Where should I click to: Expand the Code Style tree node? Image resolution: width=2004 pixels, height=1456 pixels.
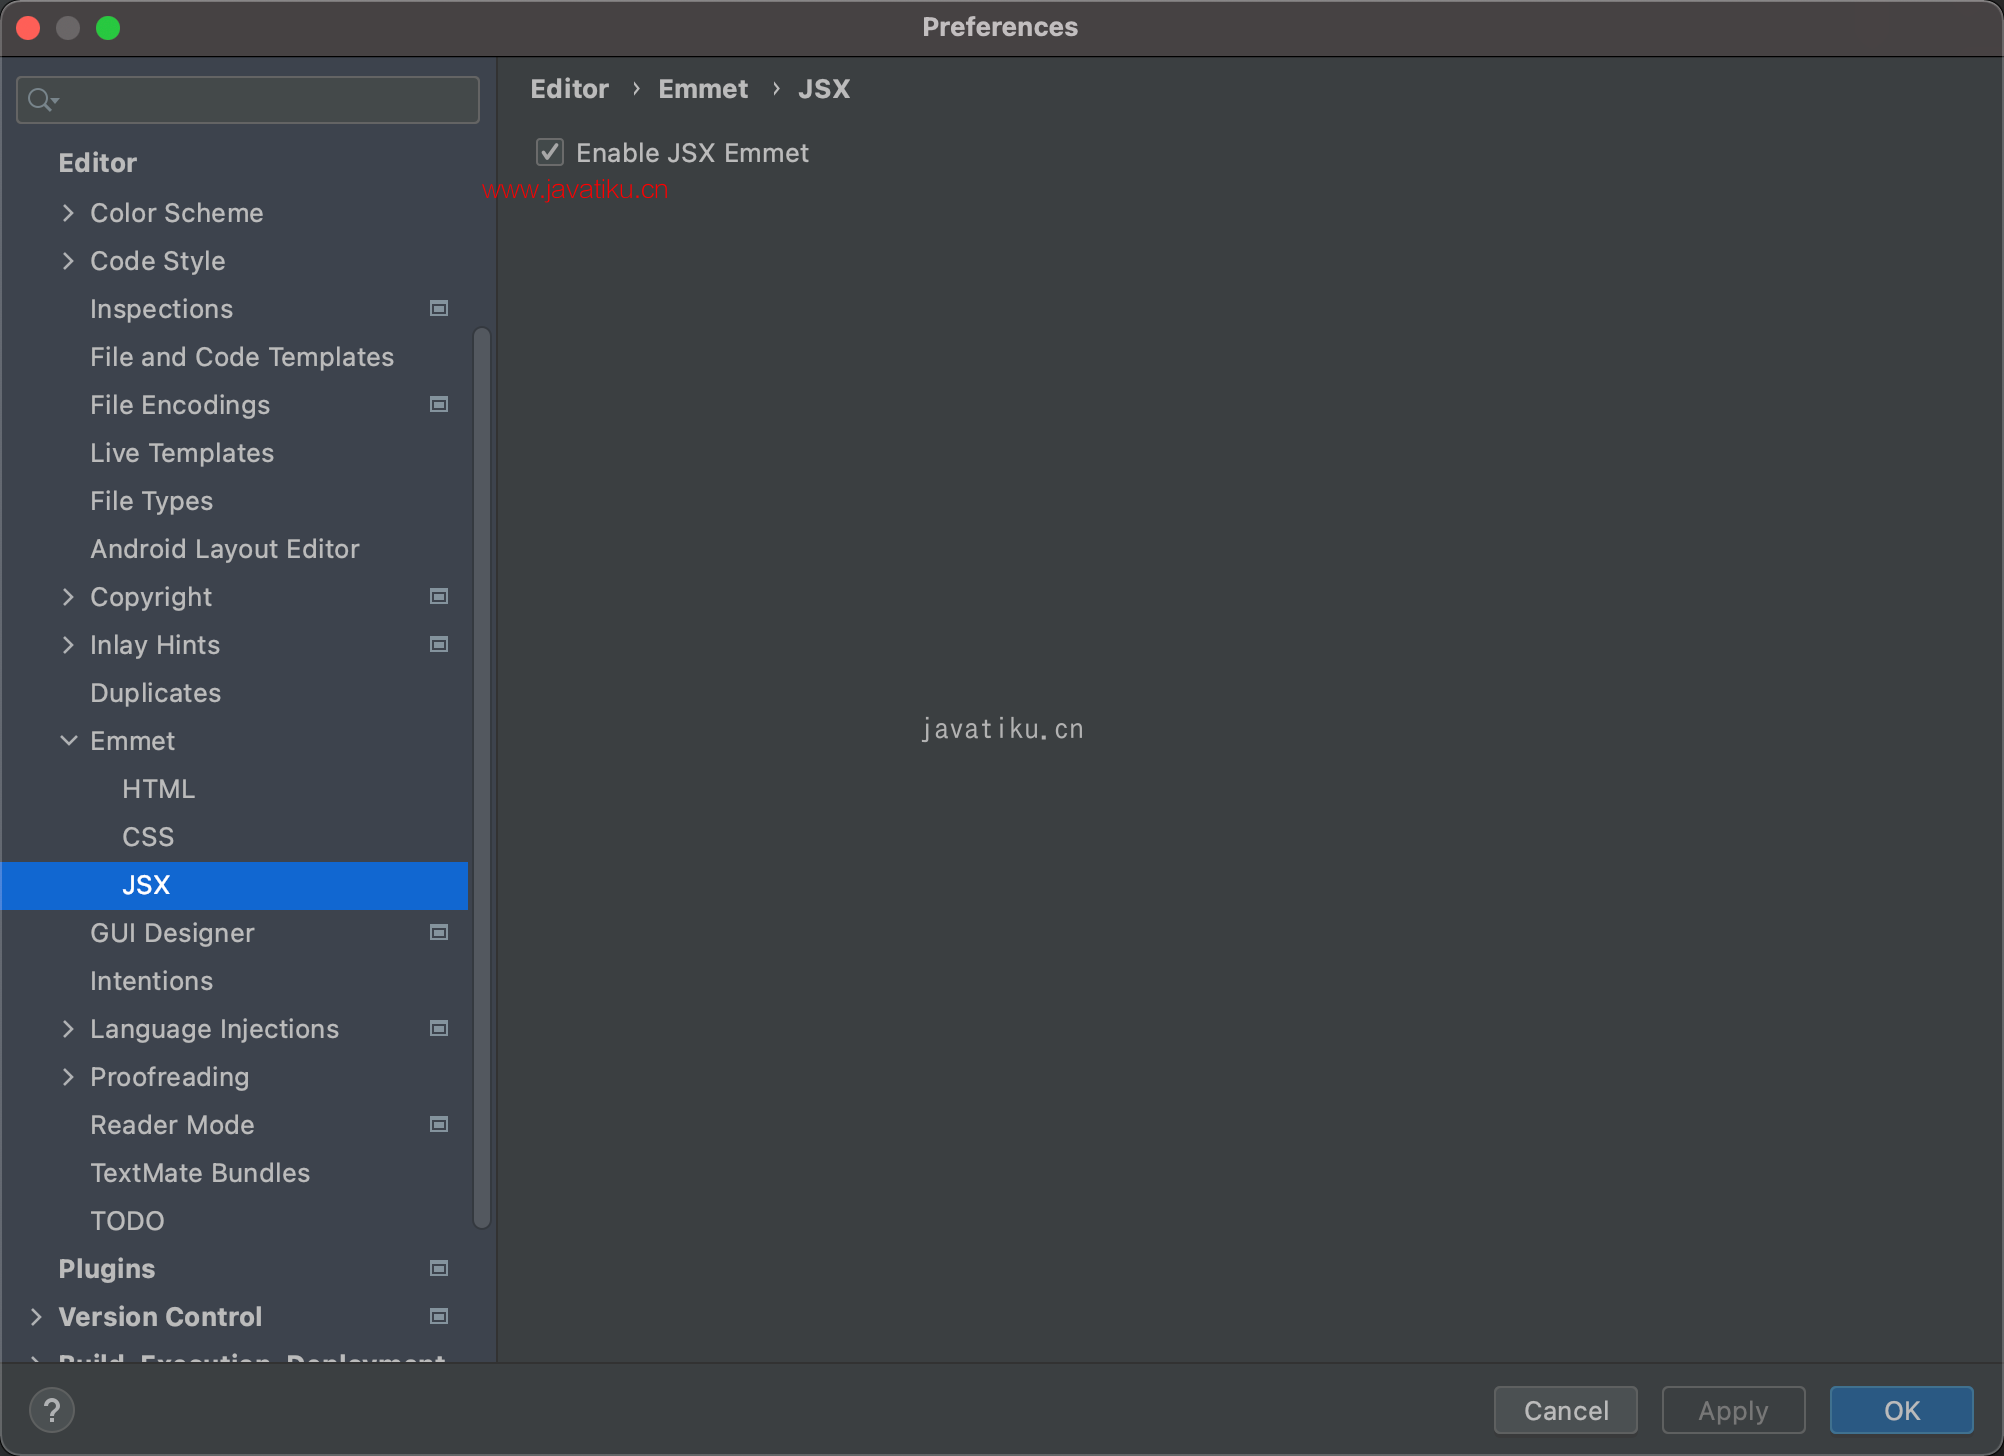(x=68, y=261)
